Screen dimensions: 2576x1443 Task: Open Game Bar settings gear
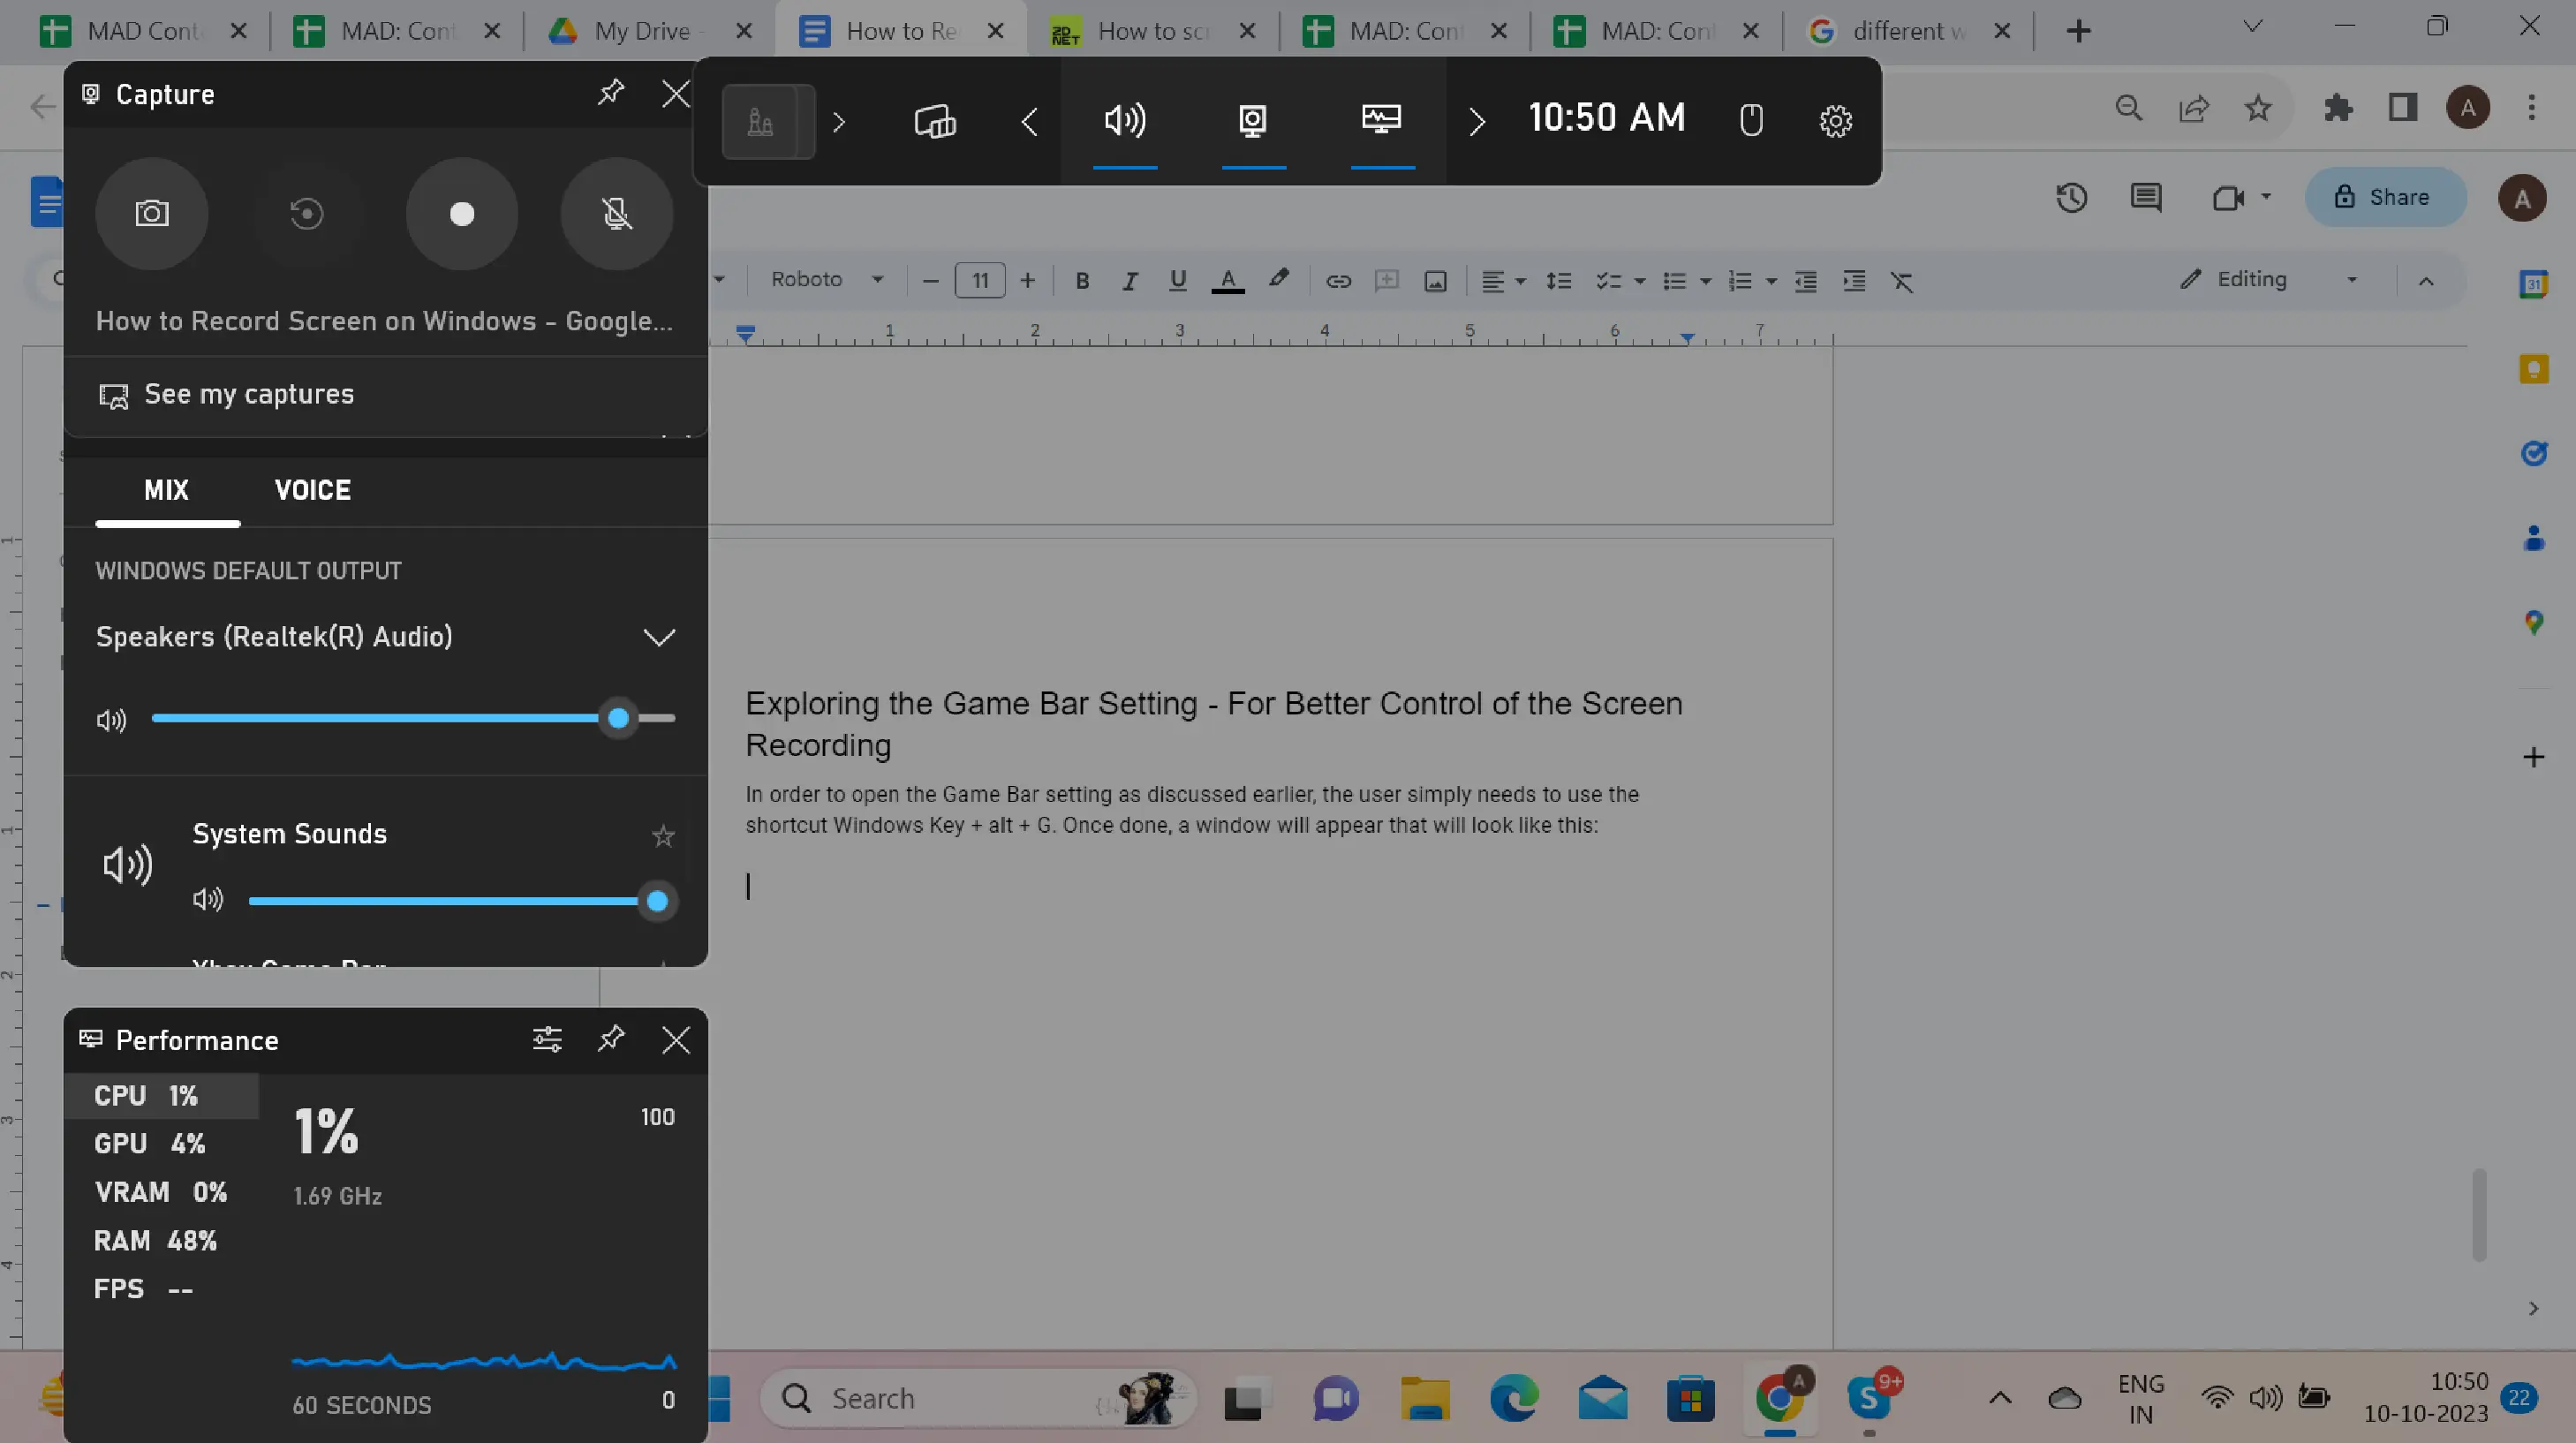(x=1836, y=121)
